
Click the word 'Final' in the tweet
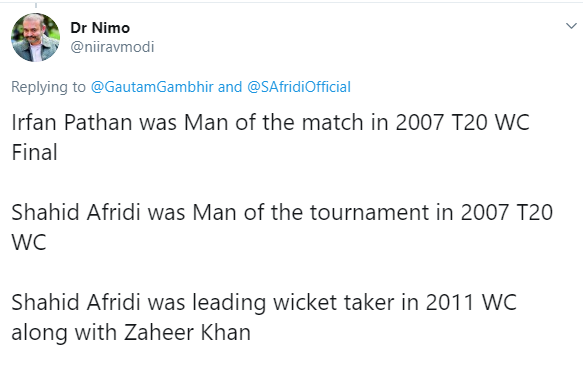(x=34, y=152)
